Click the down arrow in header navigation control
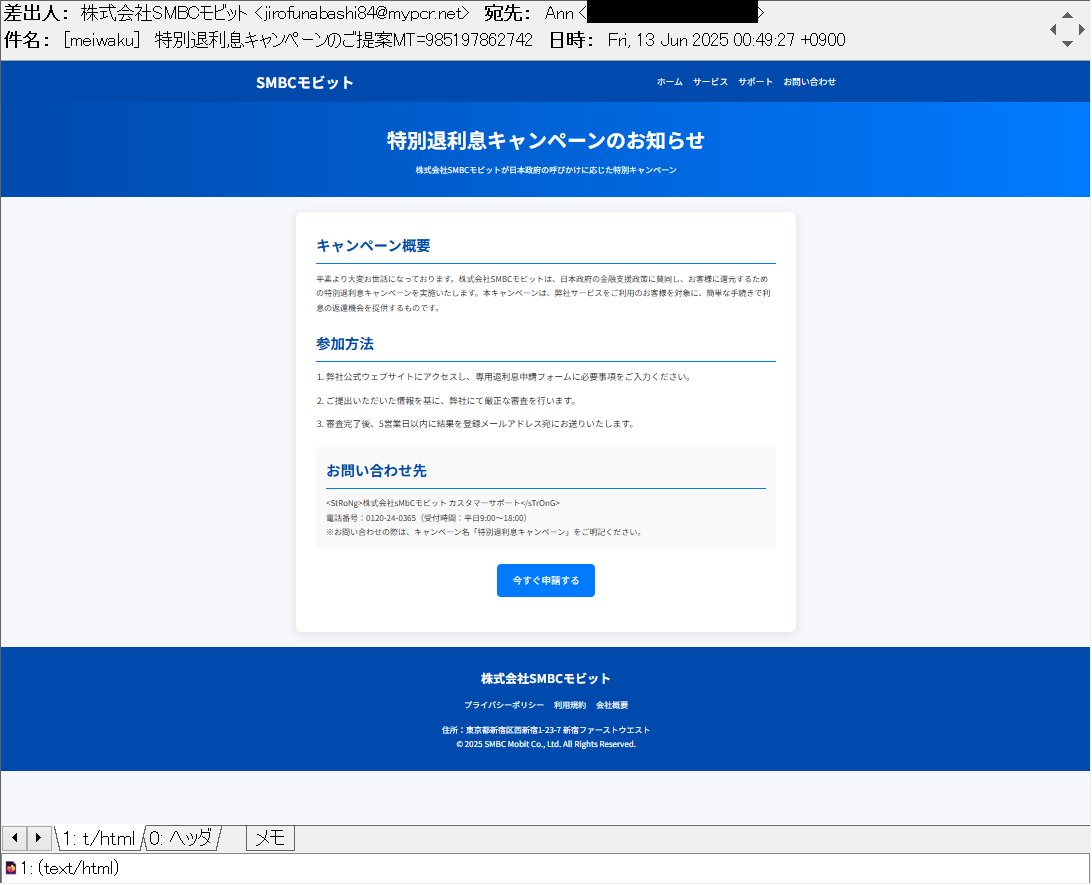 pos(1067,44)
